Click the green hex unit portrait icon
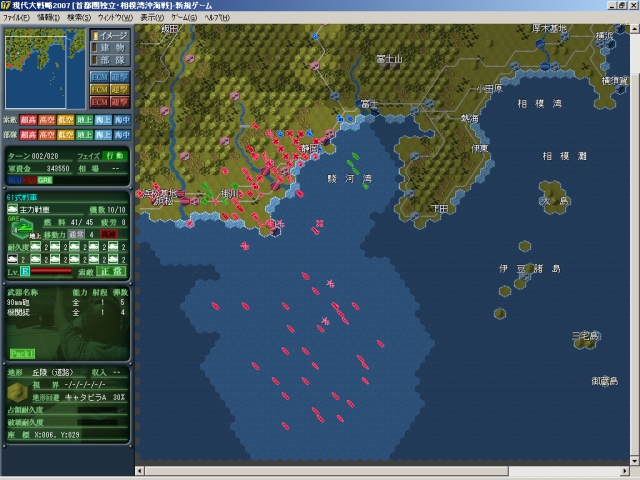 click(22, 228)
